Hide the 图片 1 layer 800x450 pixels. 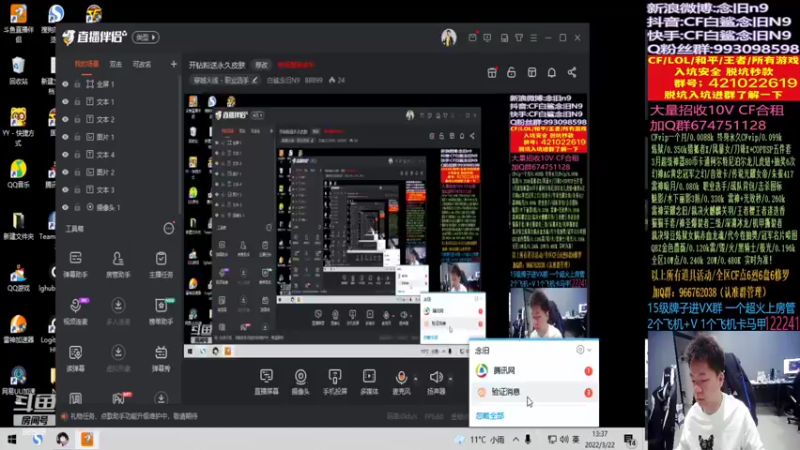65,137
